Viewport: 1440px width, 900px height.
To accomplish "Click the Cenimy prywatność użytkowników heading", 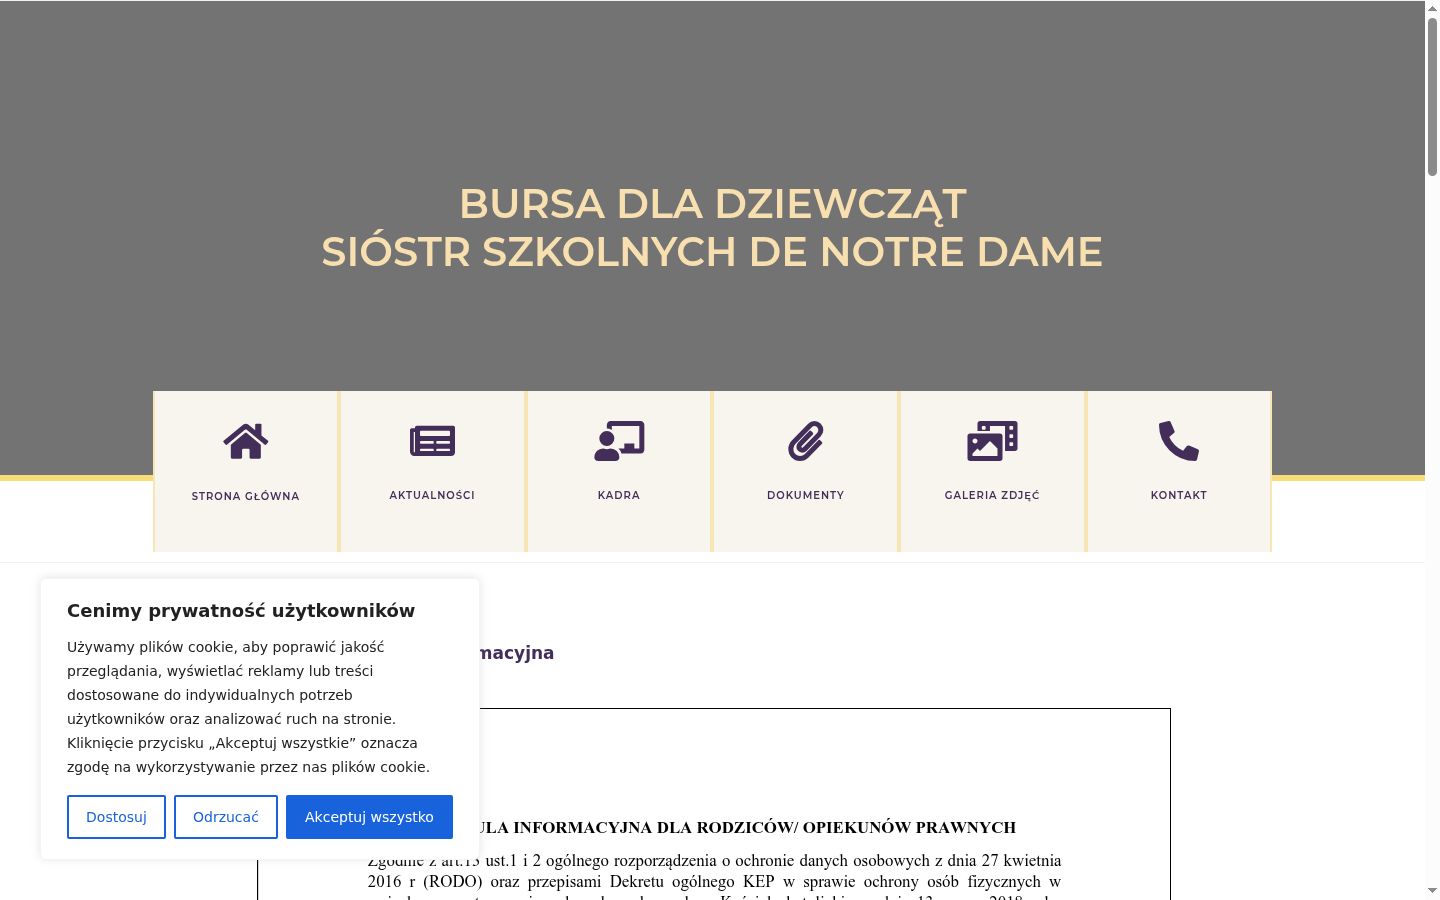I will click(241, 611).
